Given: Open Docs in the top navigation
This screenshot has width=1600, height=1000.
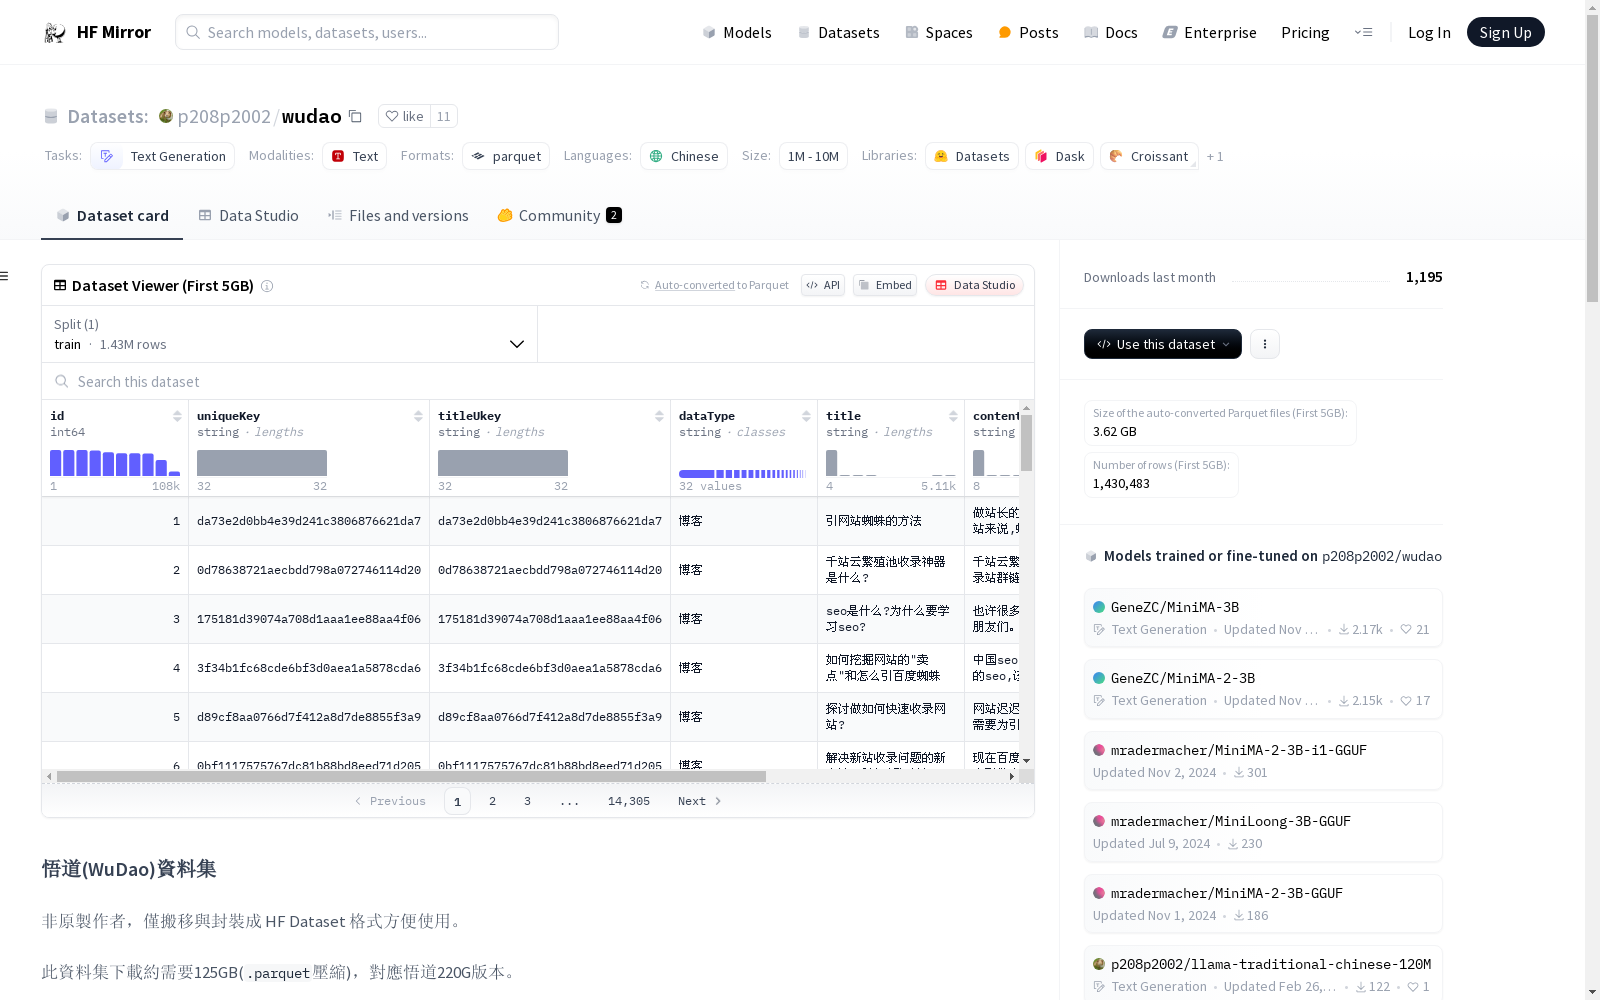Looking at the screenshot, I should click(1111, 33).
